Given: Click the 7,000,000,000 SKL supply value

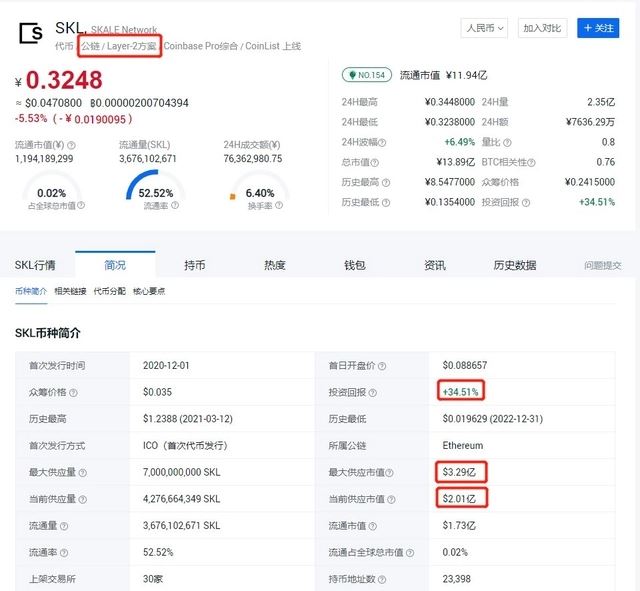Looking at the screenshot, I should point(182,472).
